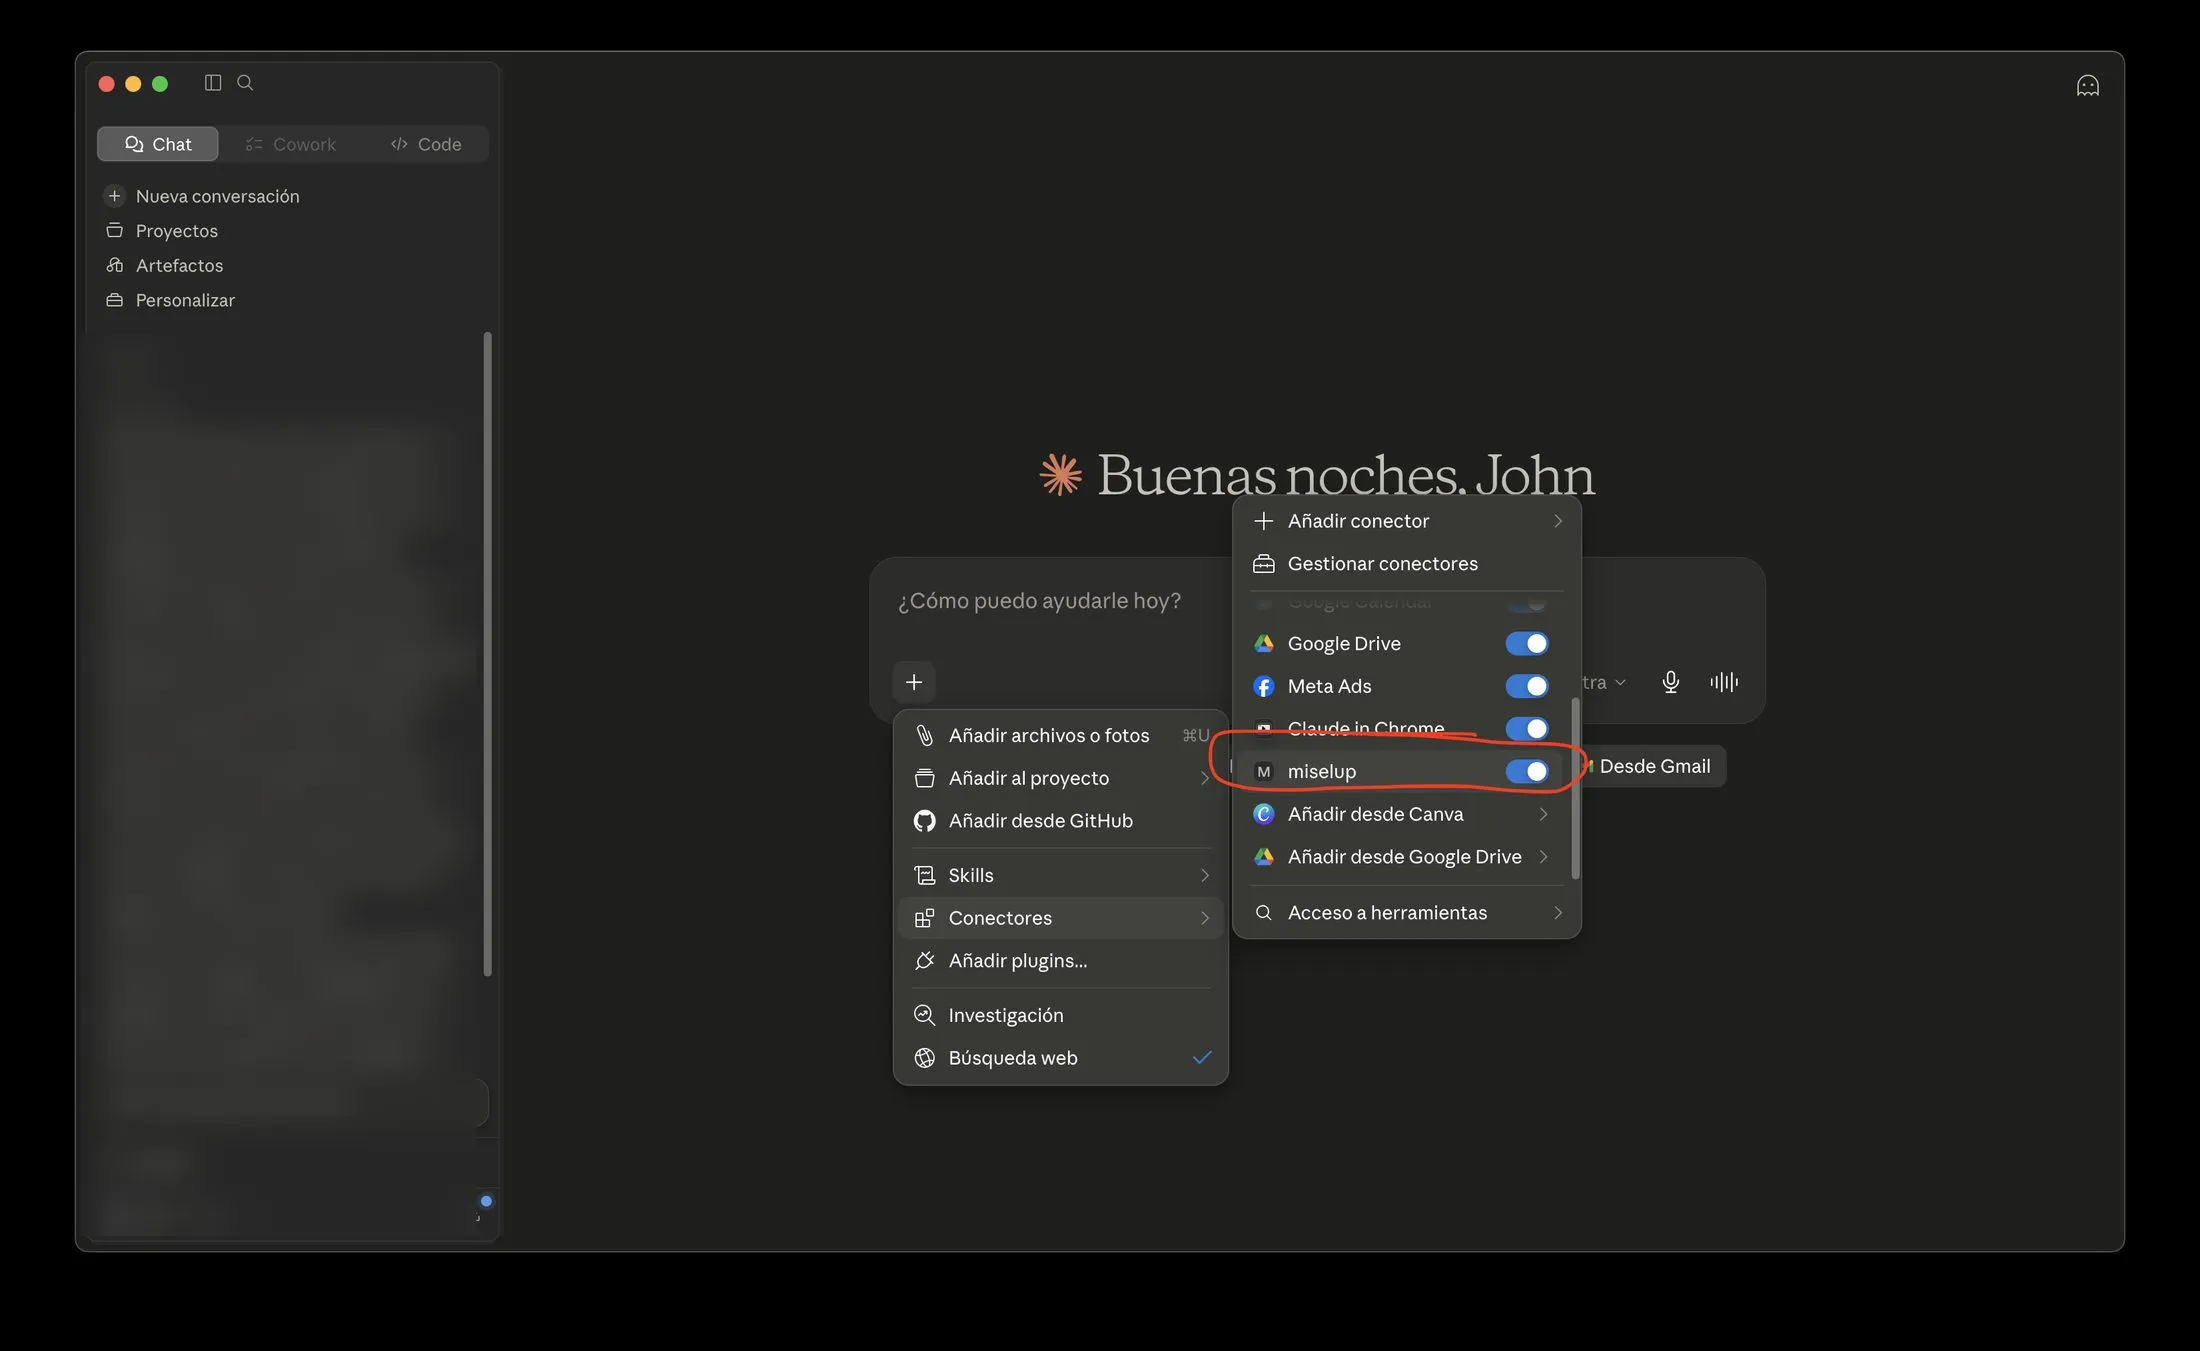Click the Investigación research icon
Viewport: 2200px width, 1351px height.
pyautogui.click(x=924, y=1015)
